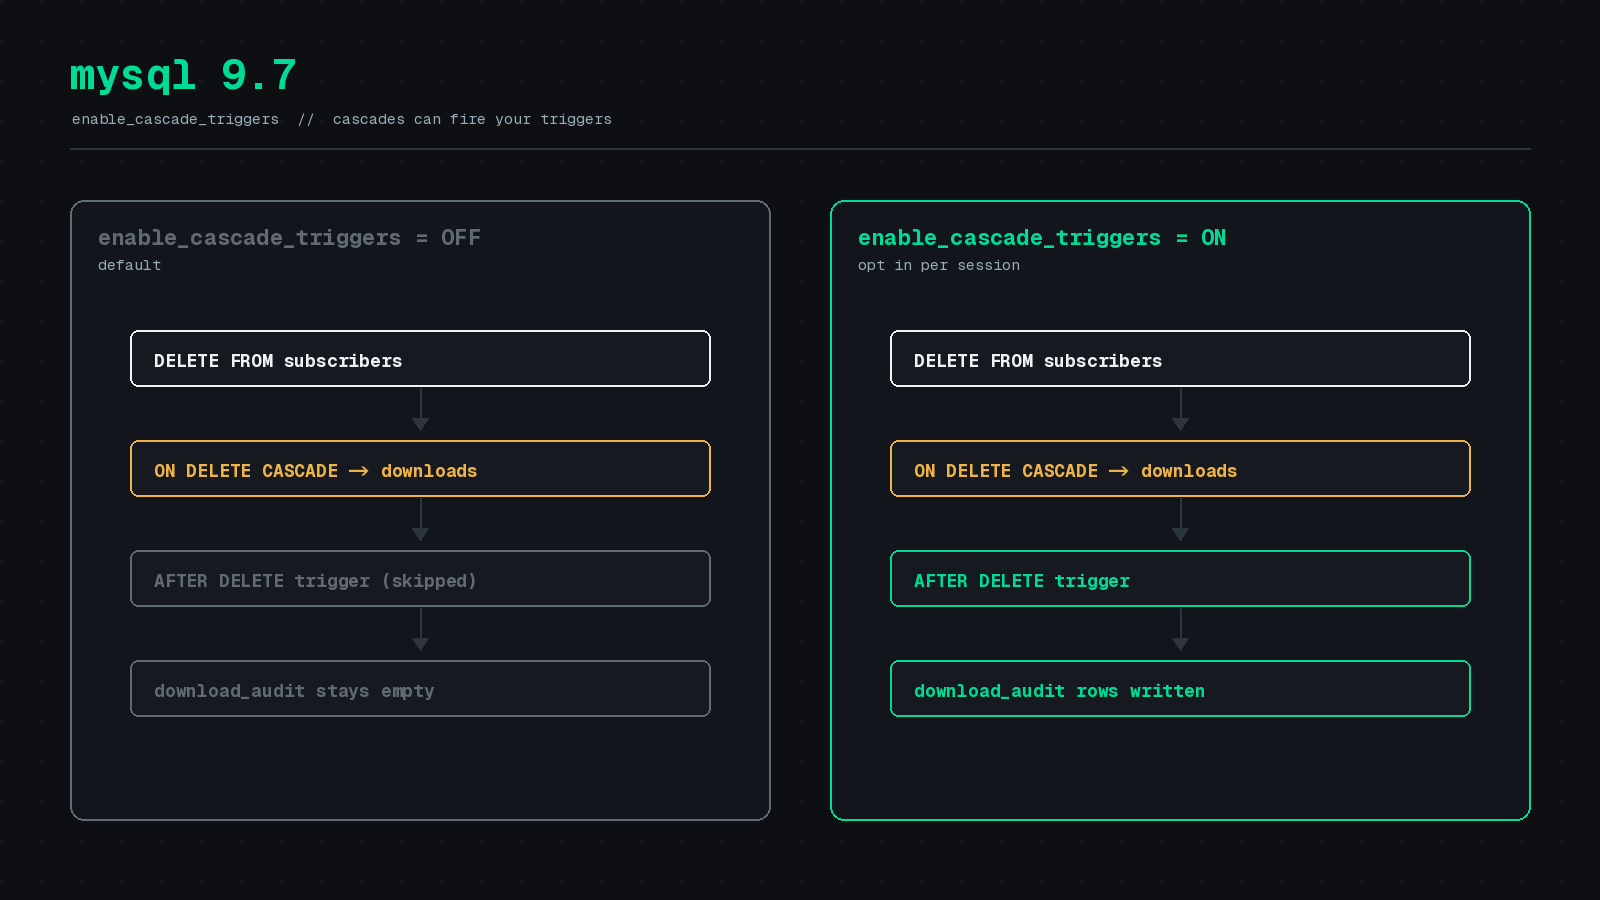This screenshot has height=900, width=1600.
Task: Select "AFTER DELETE trigger (skipped)" box
Action: tap(420, 579)
